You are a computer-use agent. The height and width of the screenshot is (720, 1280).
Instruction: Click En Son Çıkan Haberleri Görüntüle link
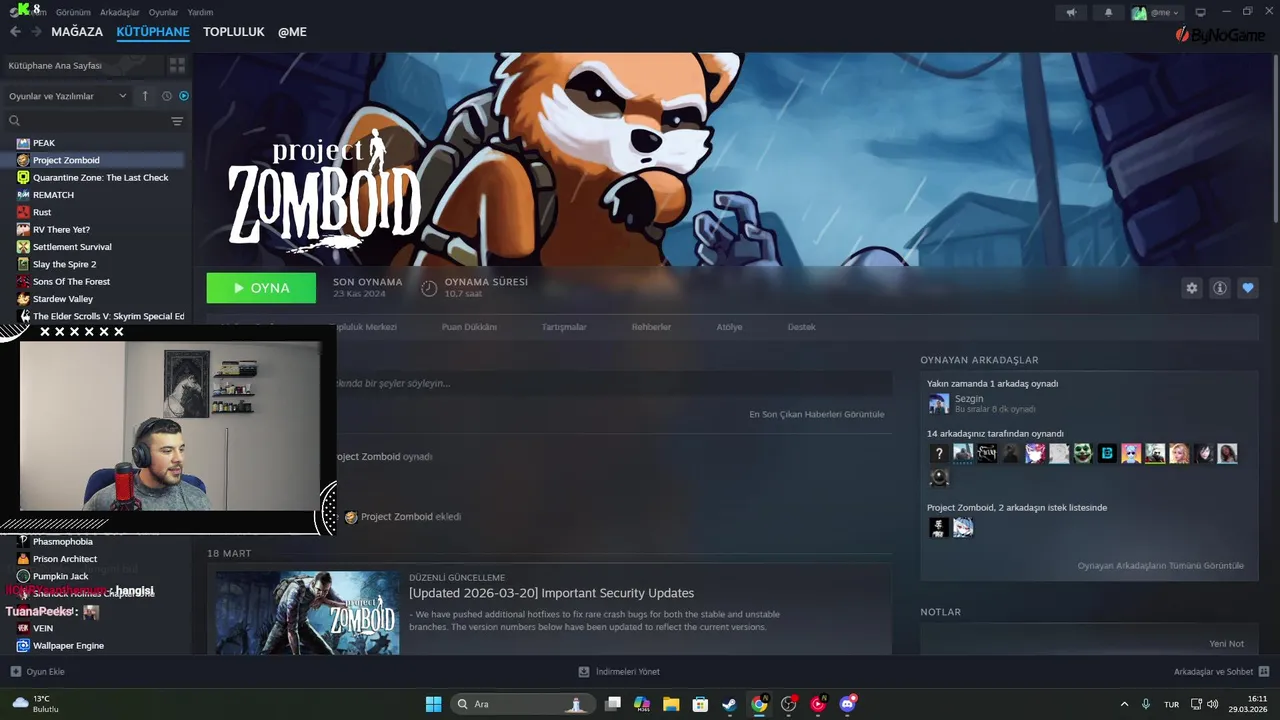(x=816, y=414)
